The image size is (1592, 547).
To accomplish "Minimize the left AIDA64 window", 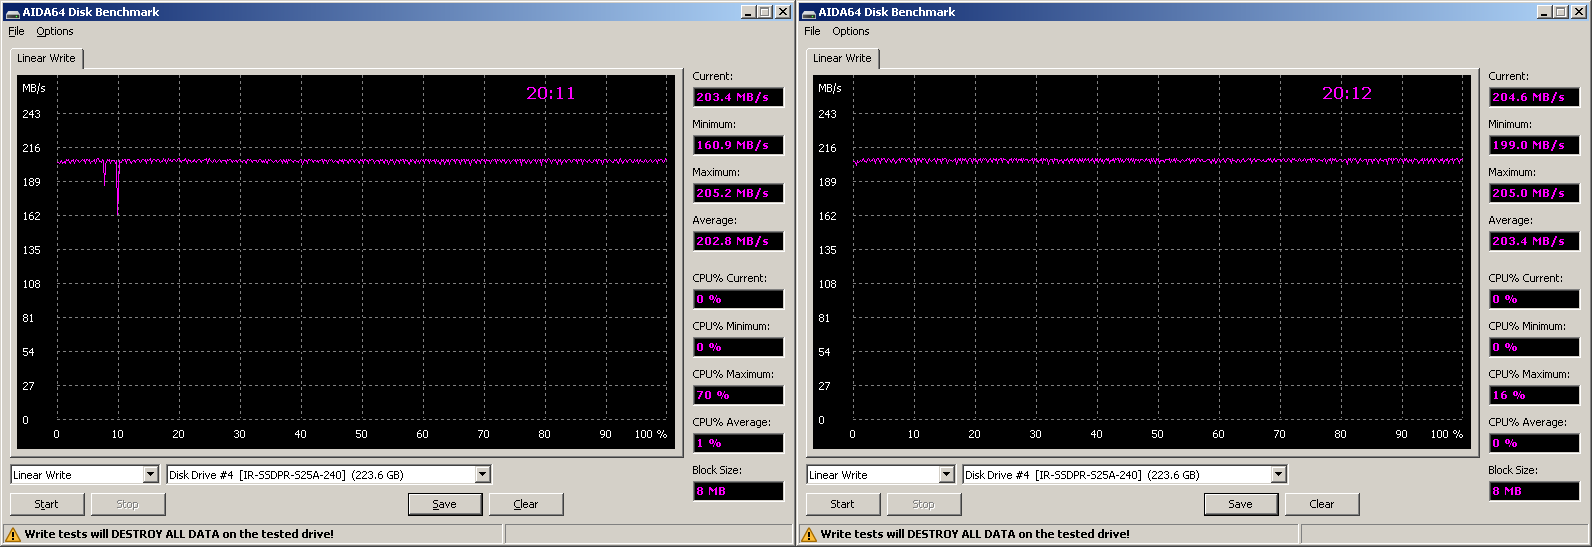I will [x=749, y=12].
